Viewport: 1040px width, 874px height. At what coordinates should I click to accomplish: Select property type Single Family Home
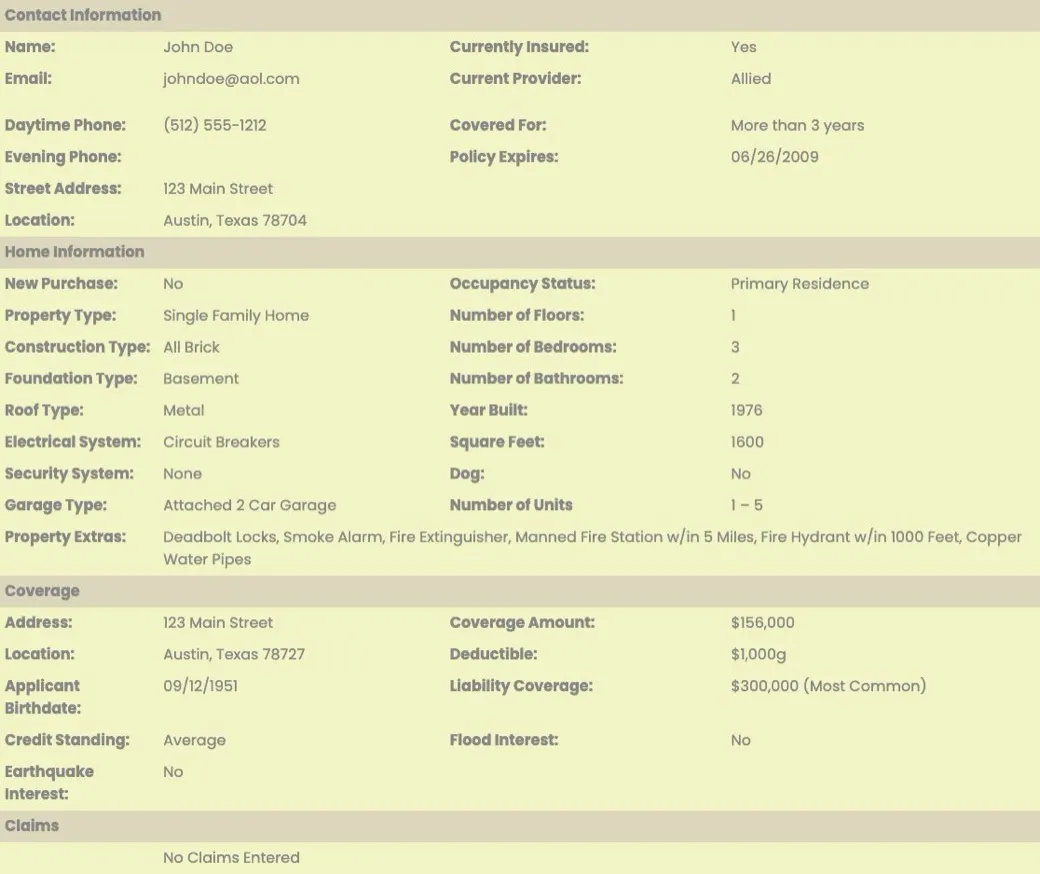236,316
